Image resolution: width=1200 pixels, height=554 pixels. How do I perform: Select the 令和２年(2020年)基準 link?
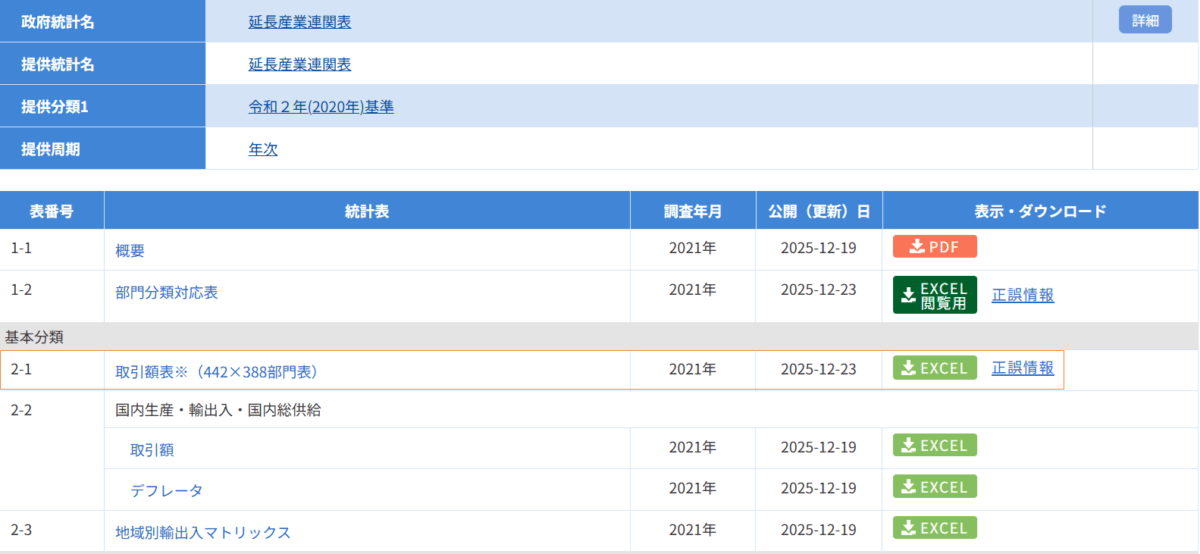coord(320,107)
